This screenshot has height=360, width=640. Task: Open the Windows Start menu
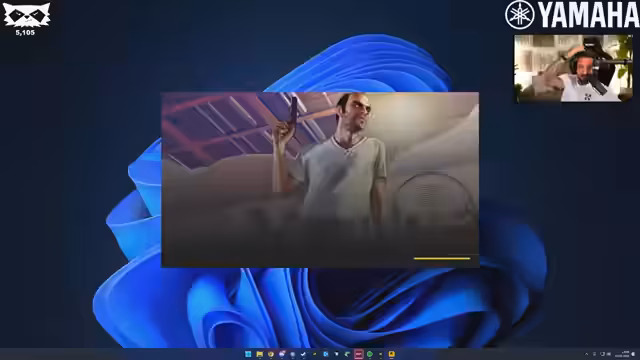(x=248, y=354)
